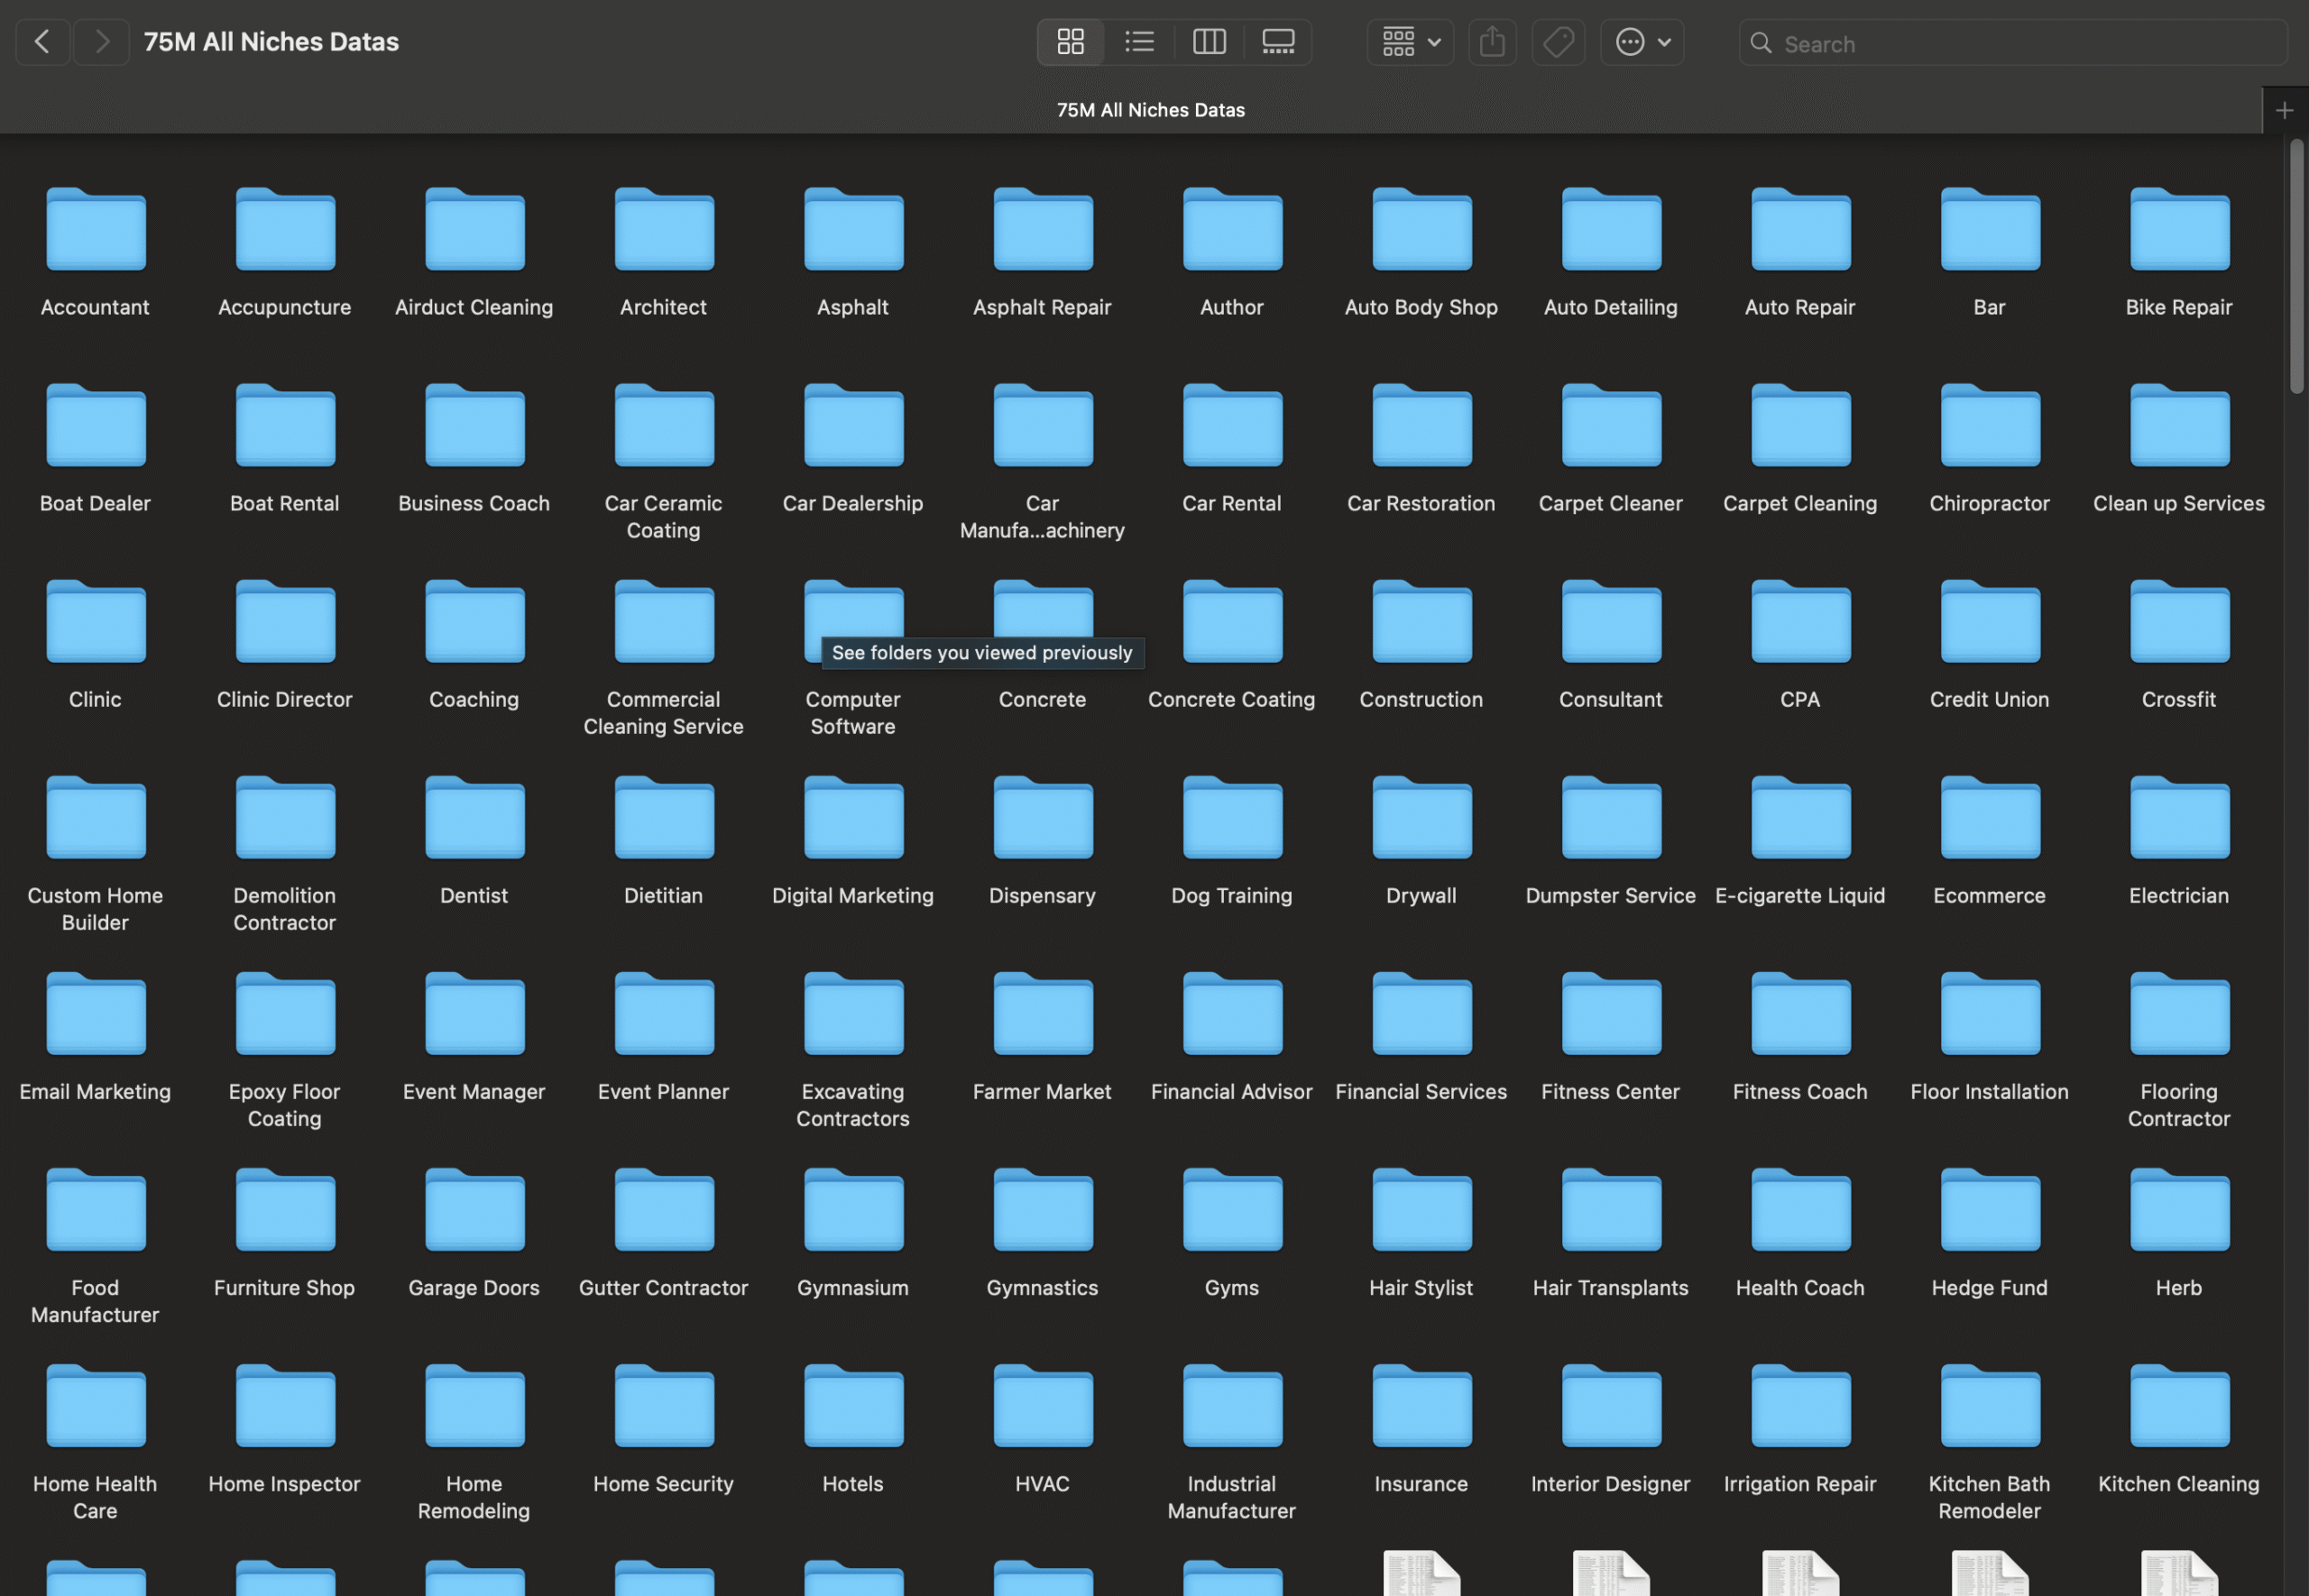Click the Finder search field
Screen dimensions: 2309x1596
[x=2013, y=43]
